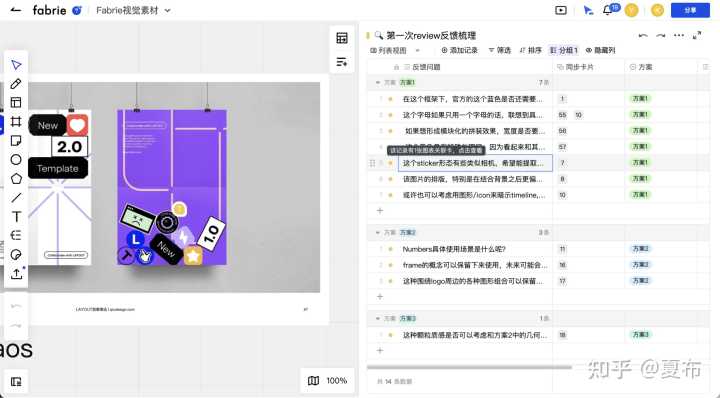Click the table's horizontal scrollbar
This screenshot has width=720, height=398.
click(x=469, y=367)
